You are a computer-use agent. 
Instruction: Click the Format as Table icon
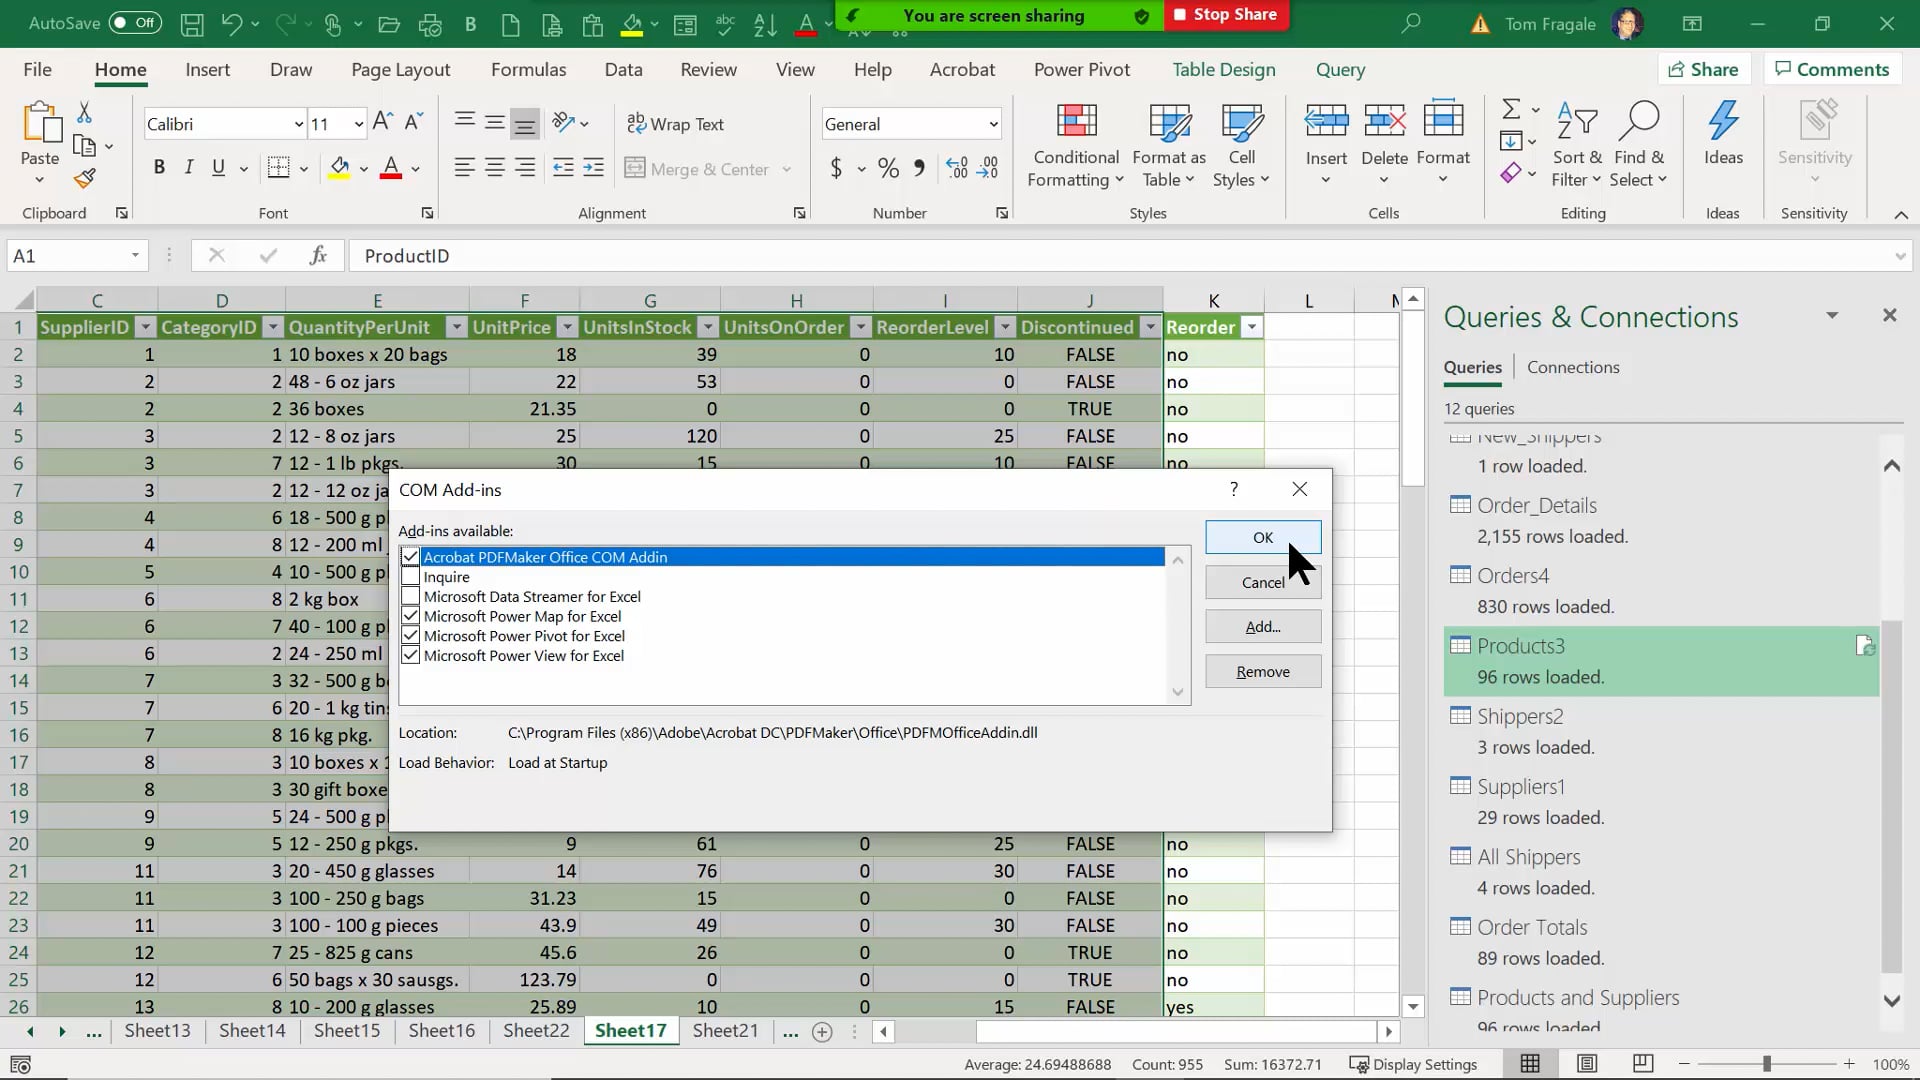tap(1169, 143)
